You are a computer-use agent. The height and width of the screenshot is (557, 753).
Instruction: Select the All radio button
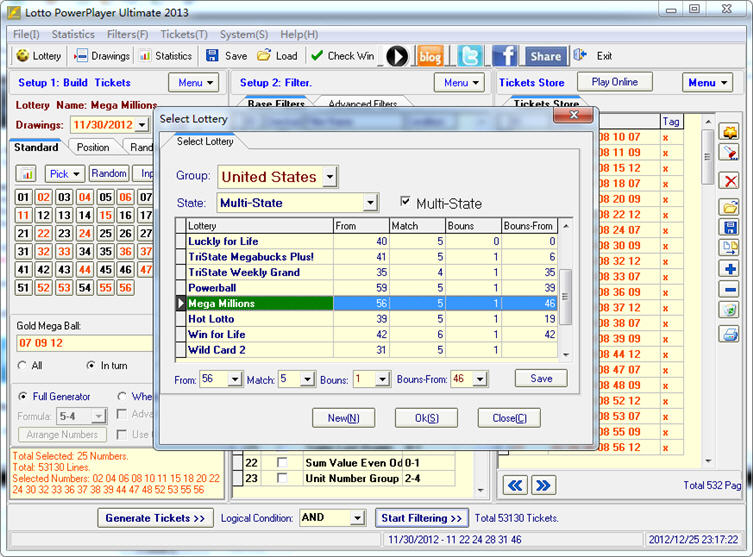pyautogui.click(x=22, y=365)
